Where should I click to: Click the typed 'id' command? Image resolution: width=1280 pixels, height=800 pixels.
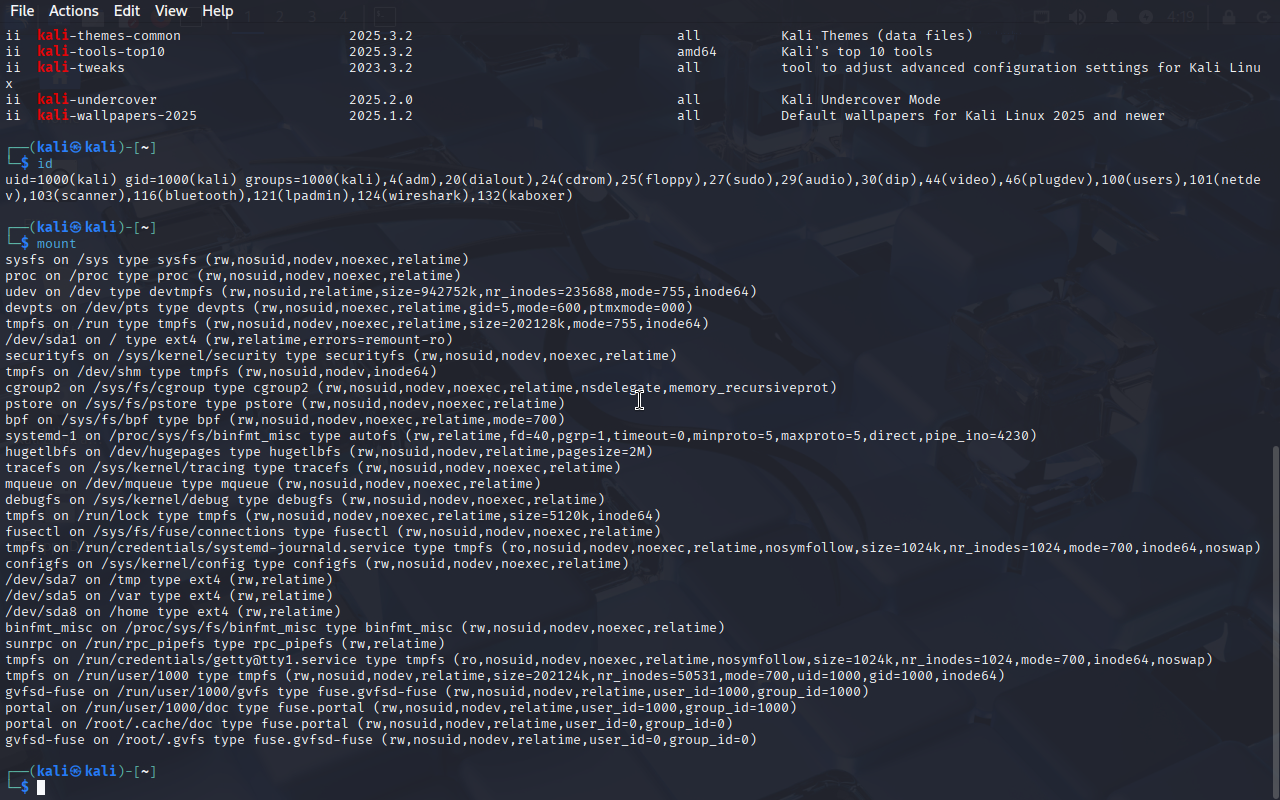point(45,163)
